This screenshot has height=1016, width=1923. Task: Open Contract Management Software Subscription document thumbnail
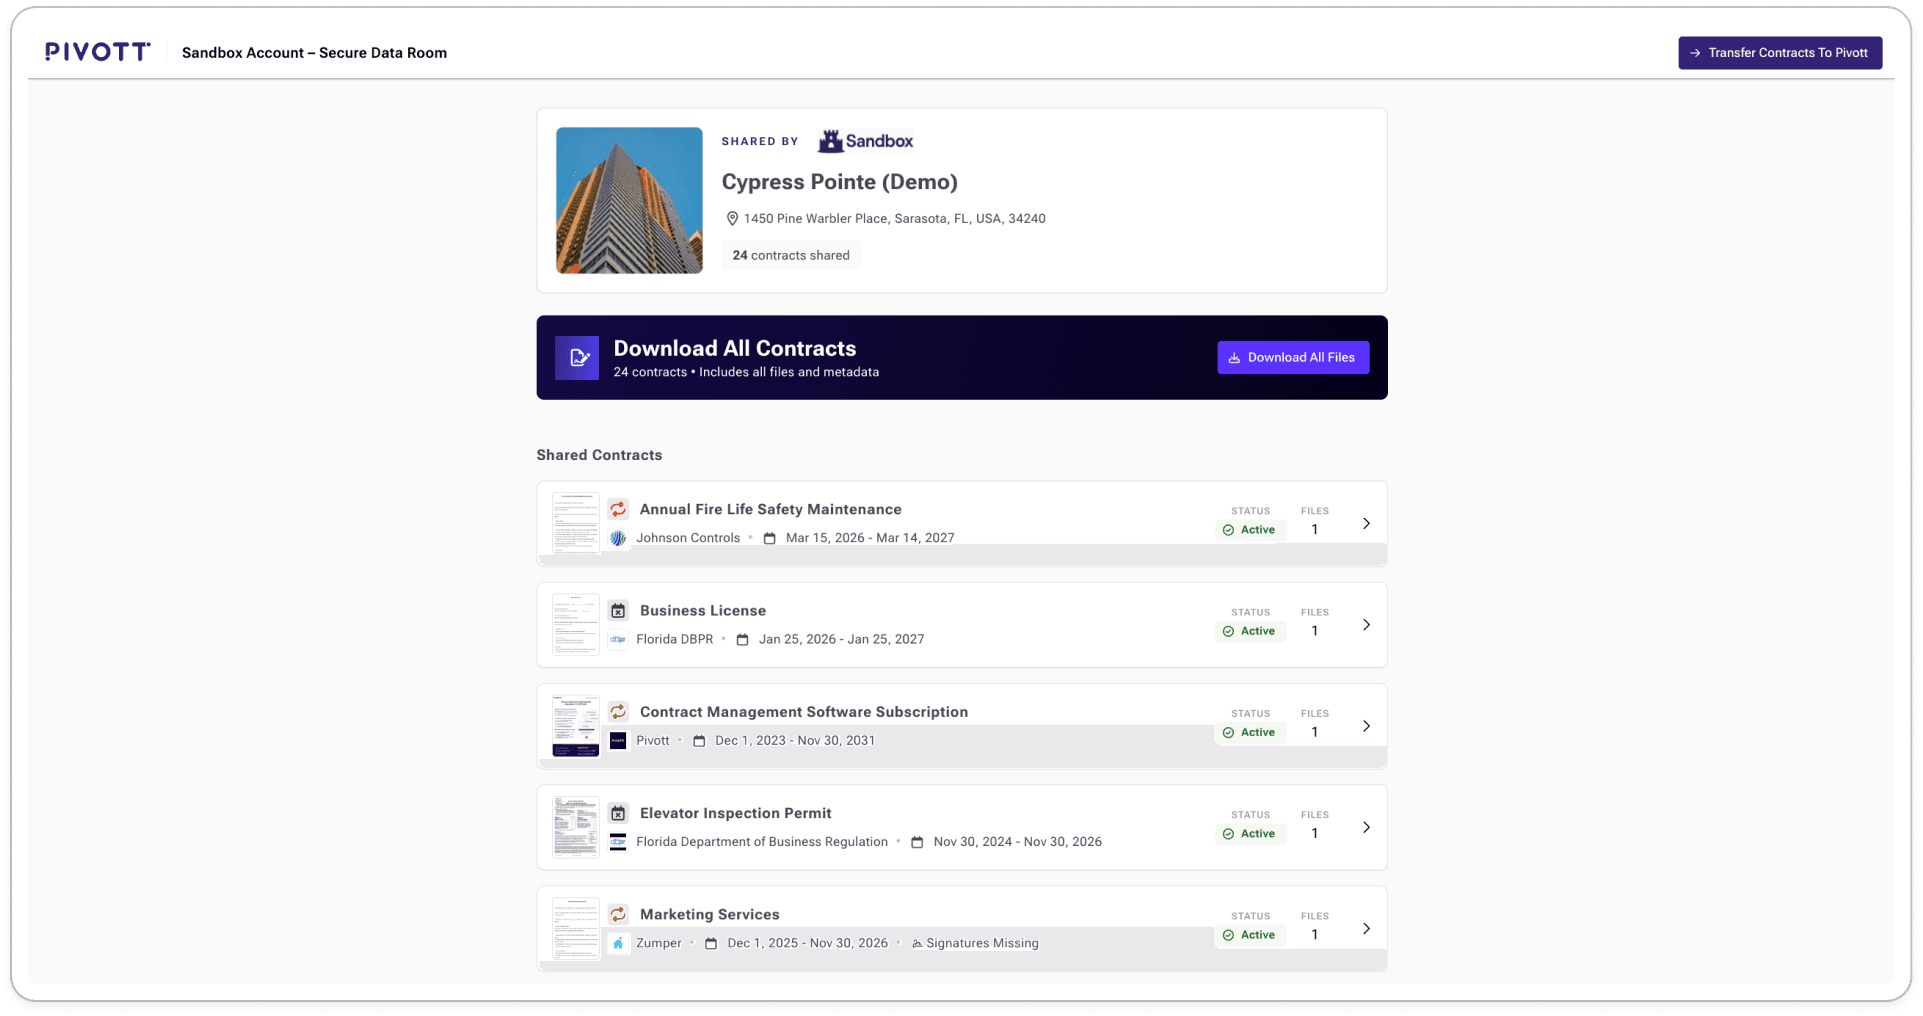click(576, 726)
